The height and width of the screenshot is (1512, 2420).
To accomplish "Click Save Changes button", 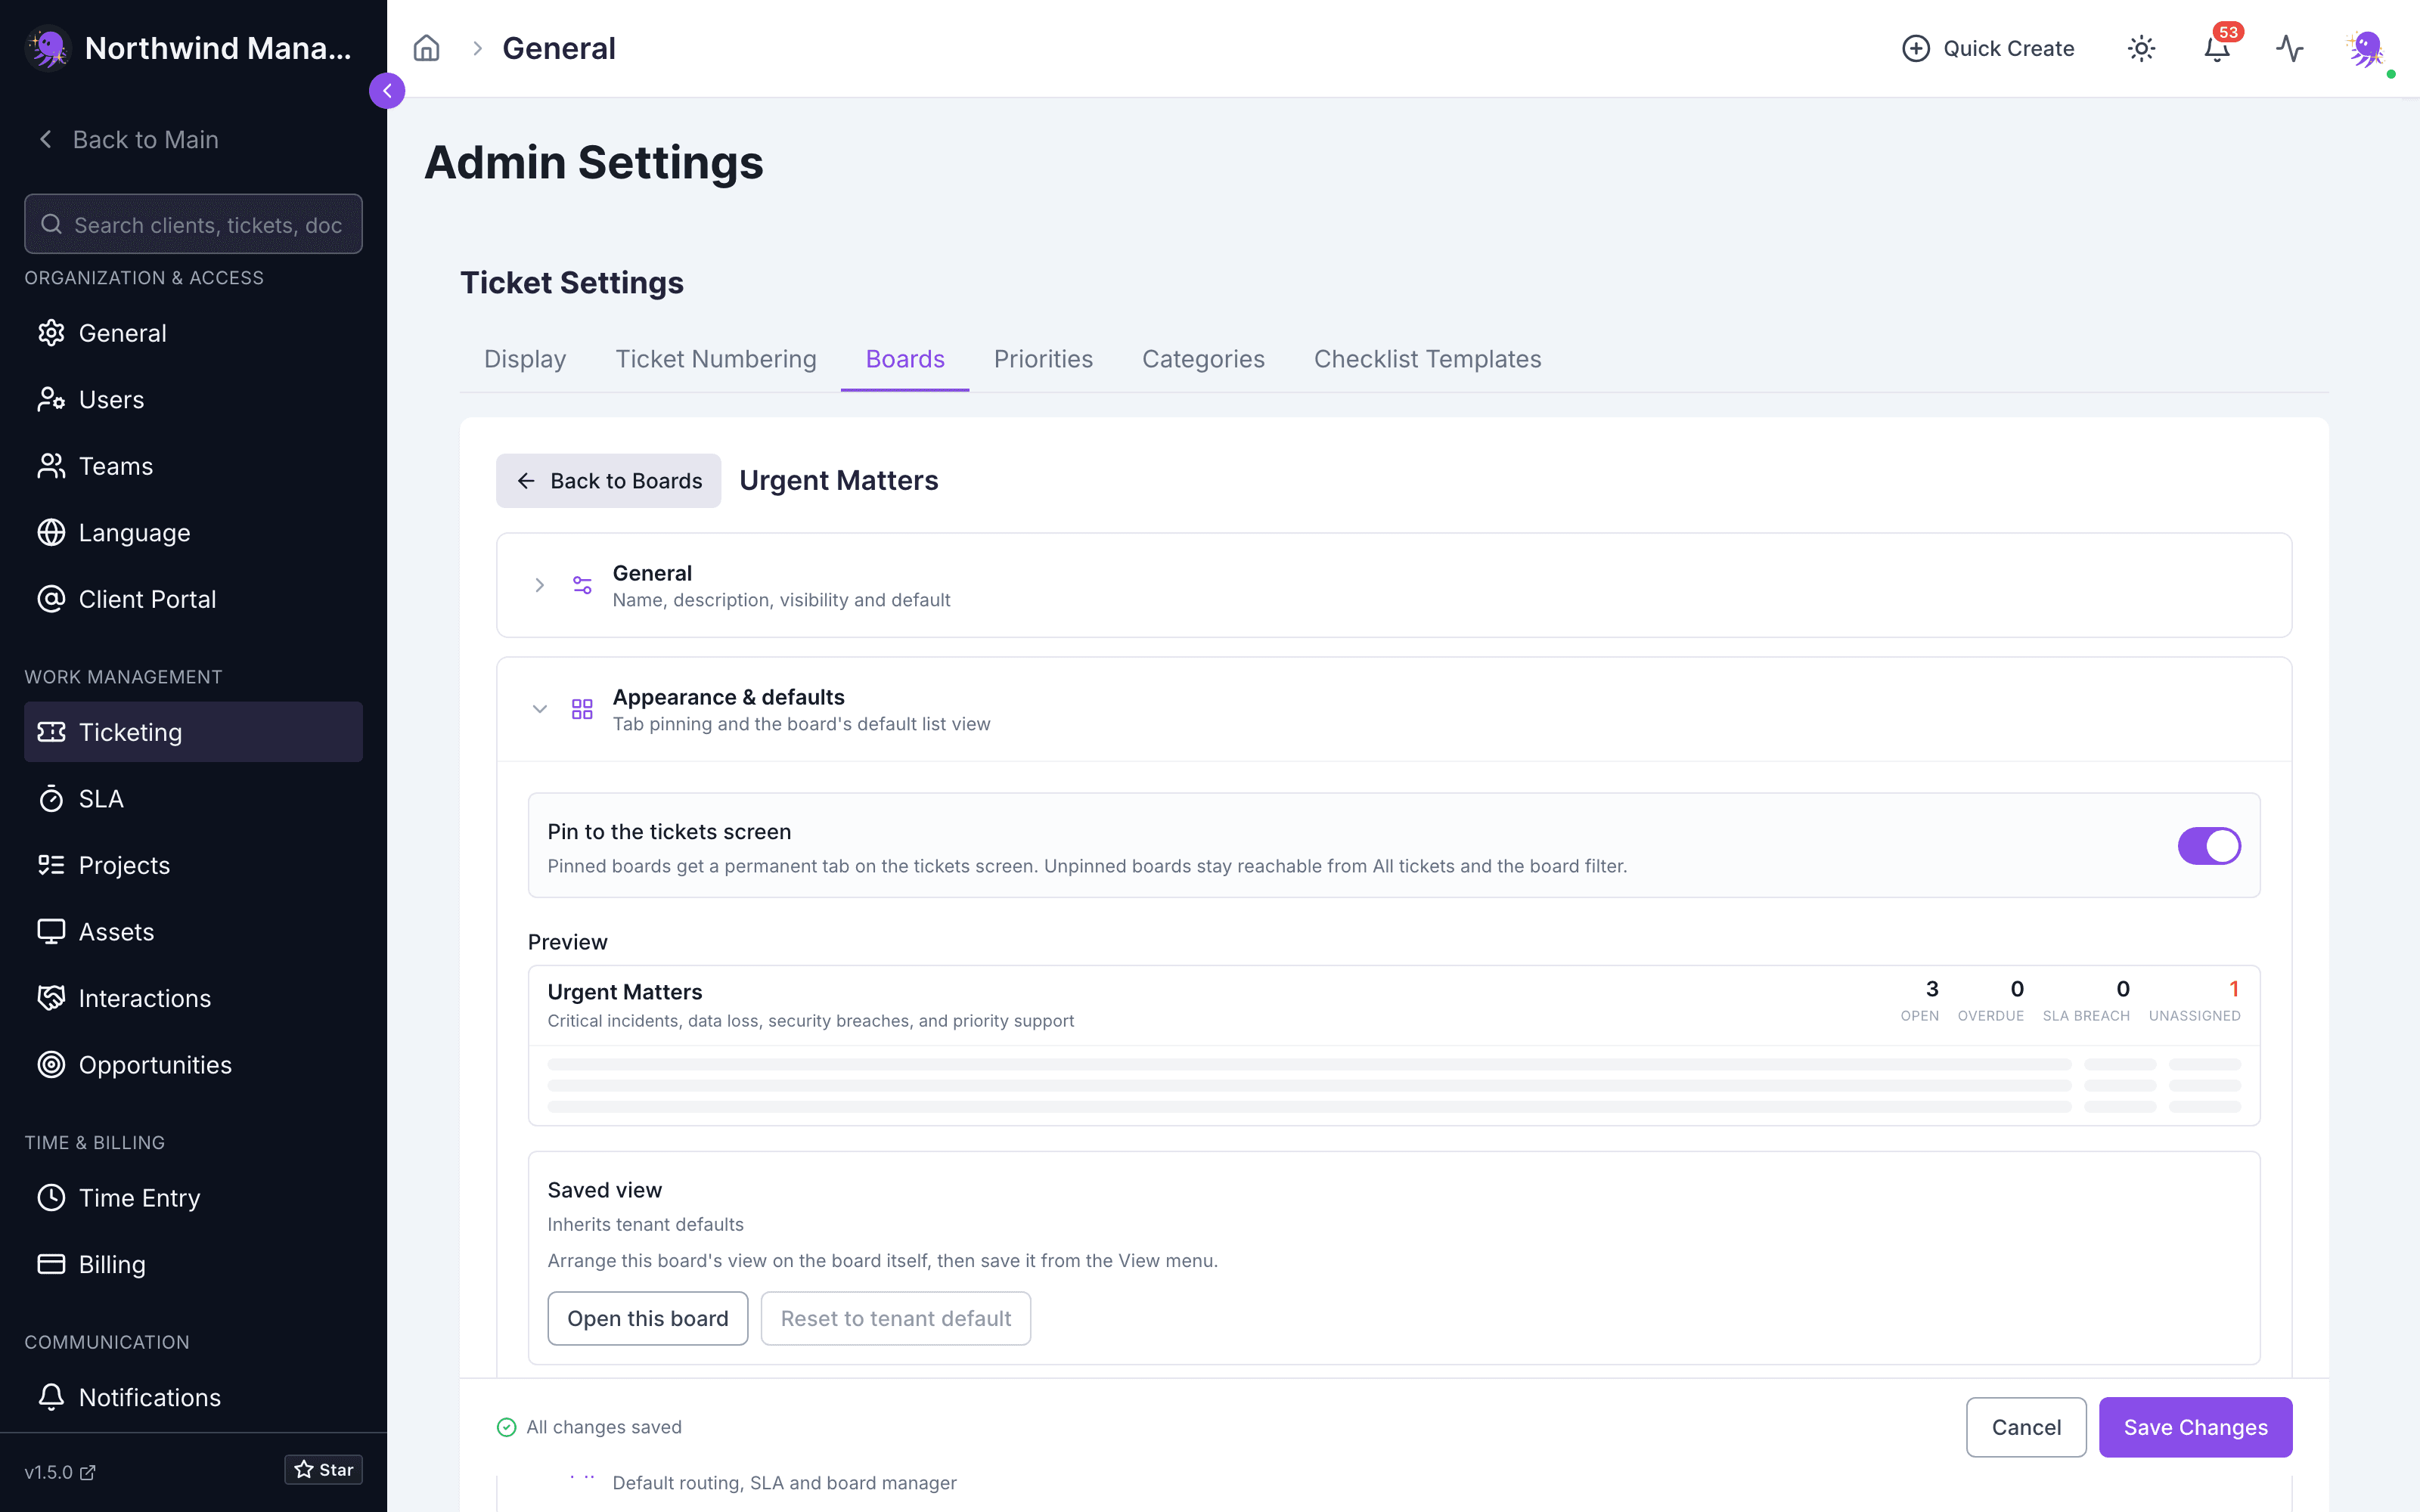I will click(2195, 1427).
